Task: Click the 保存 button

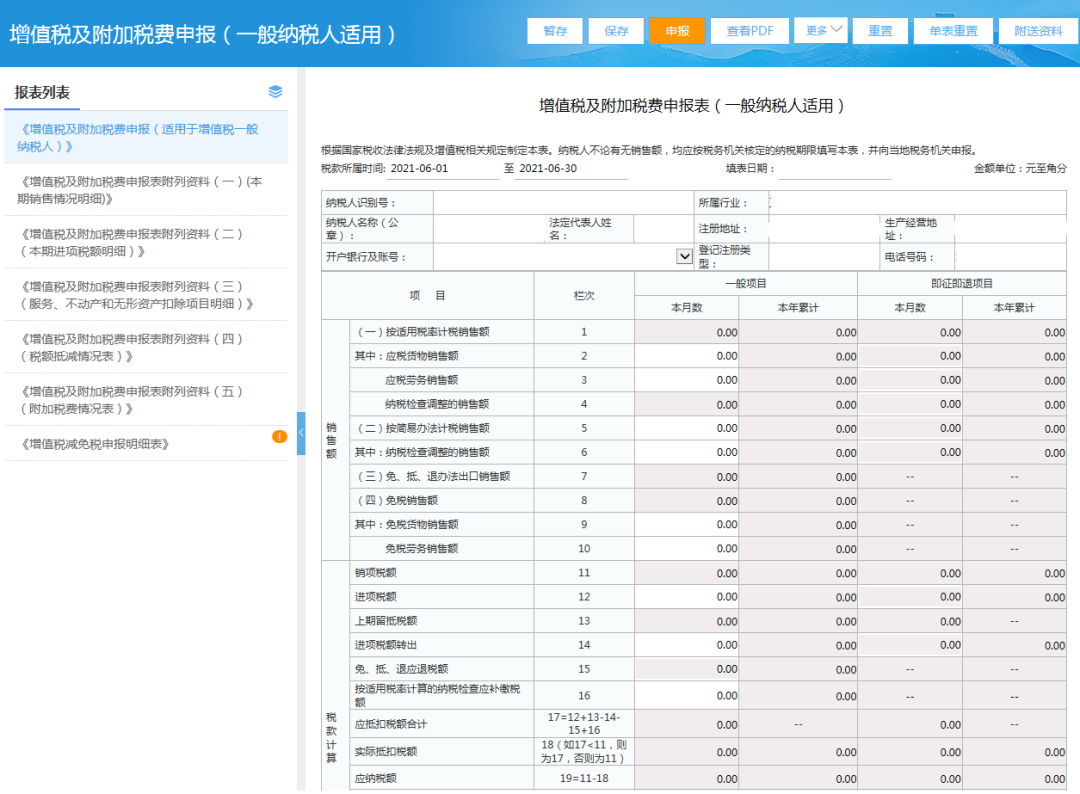Action: 616,31
